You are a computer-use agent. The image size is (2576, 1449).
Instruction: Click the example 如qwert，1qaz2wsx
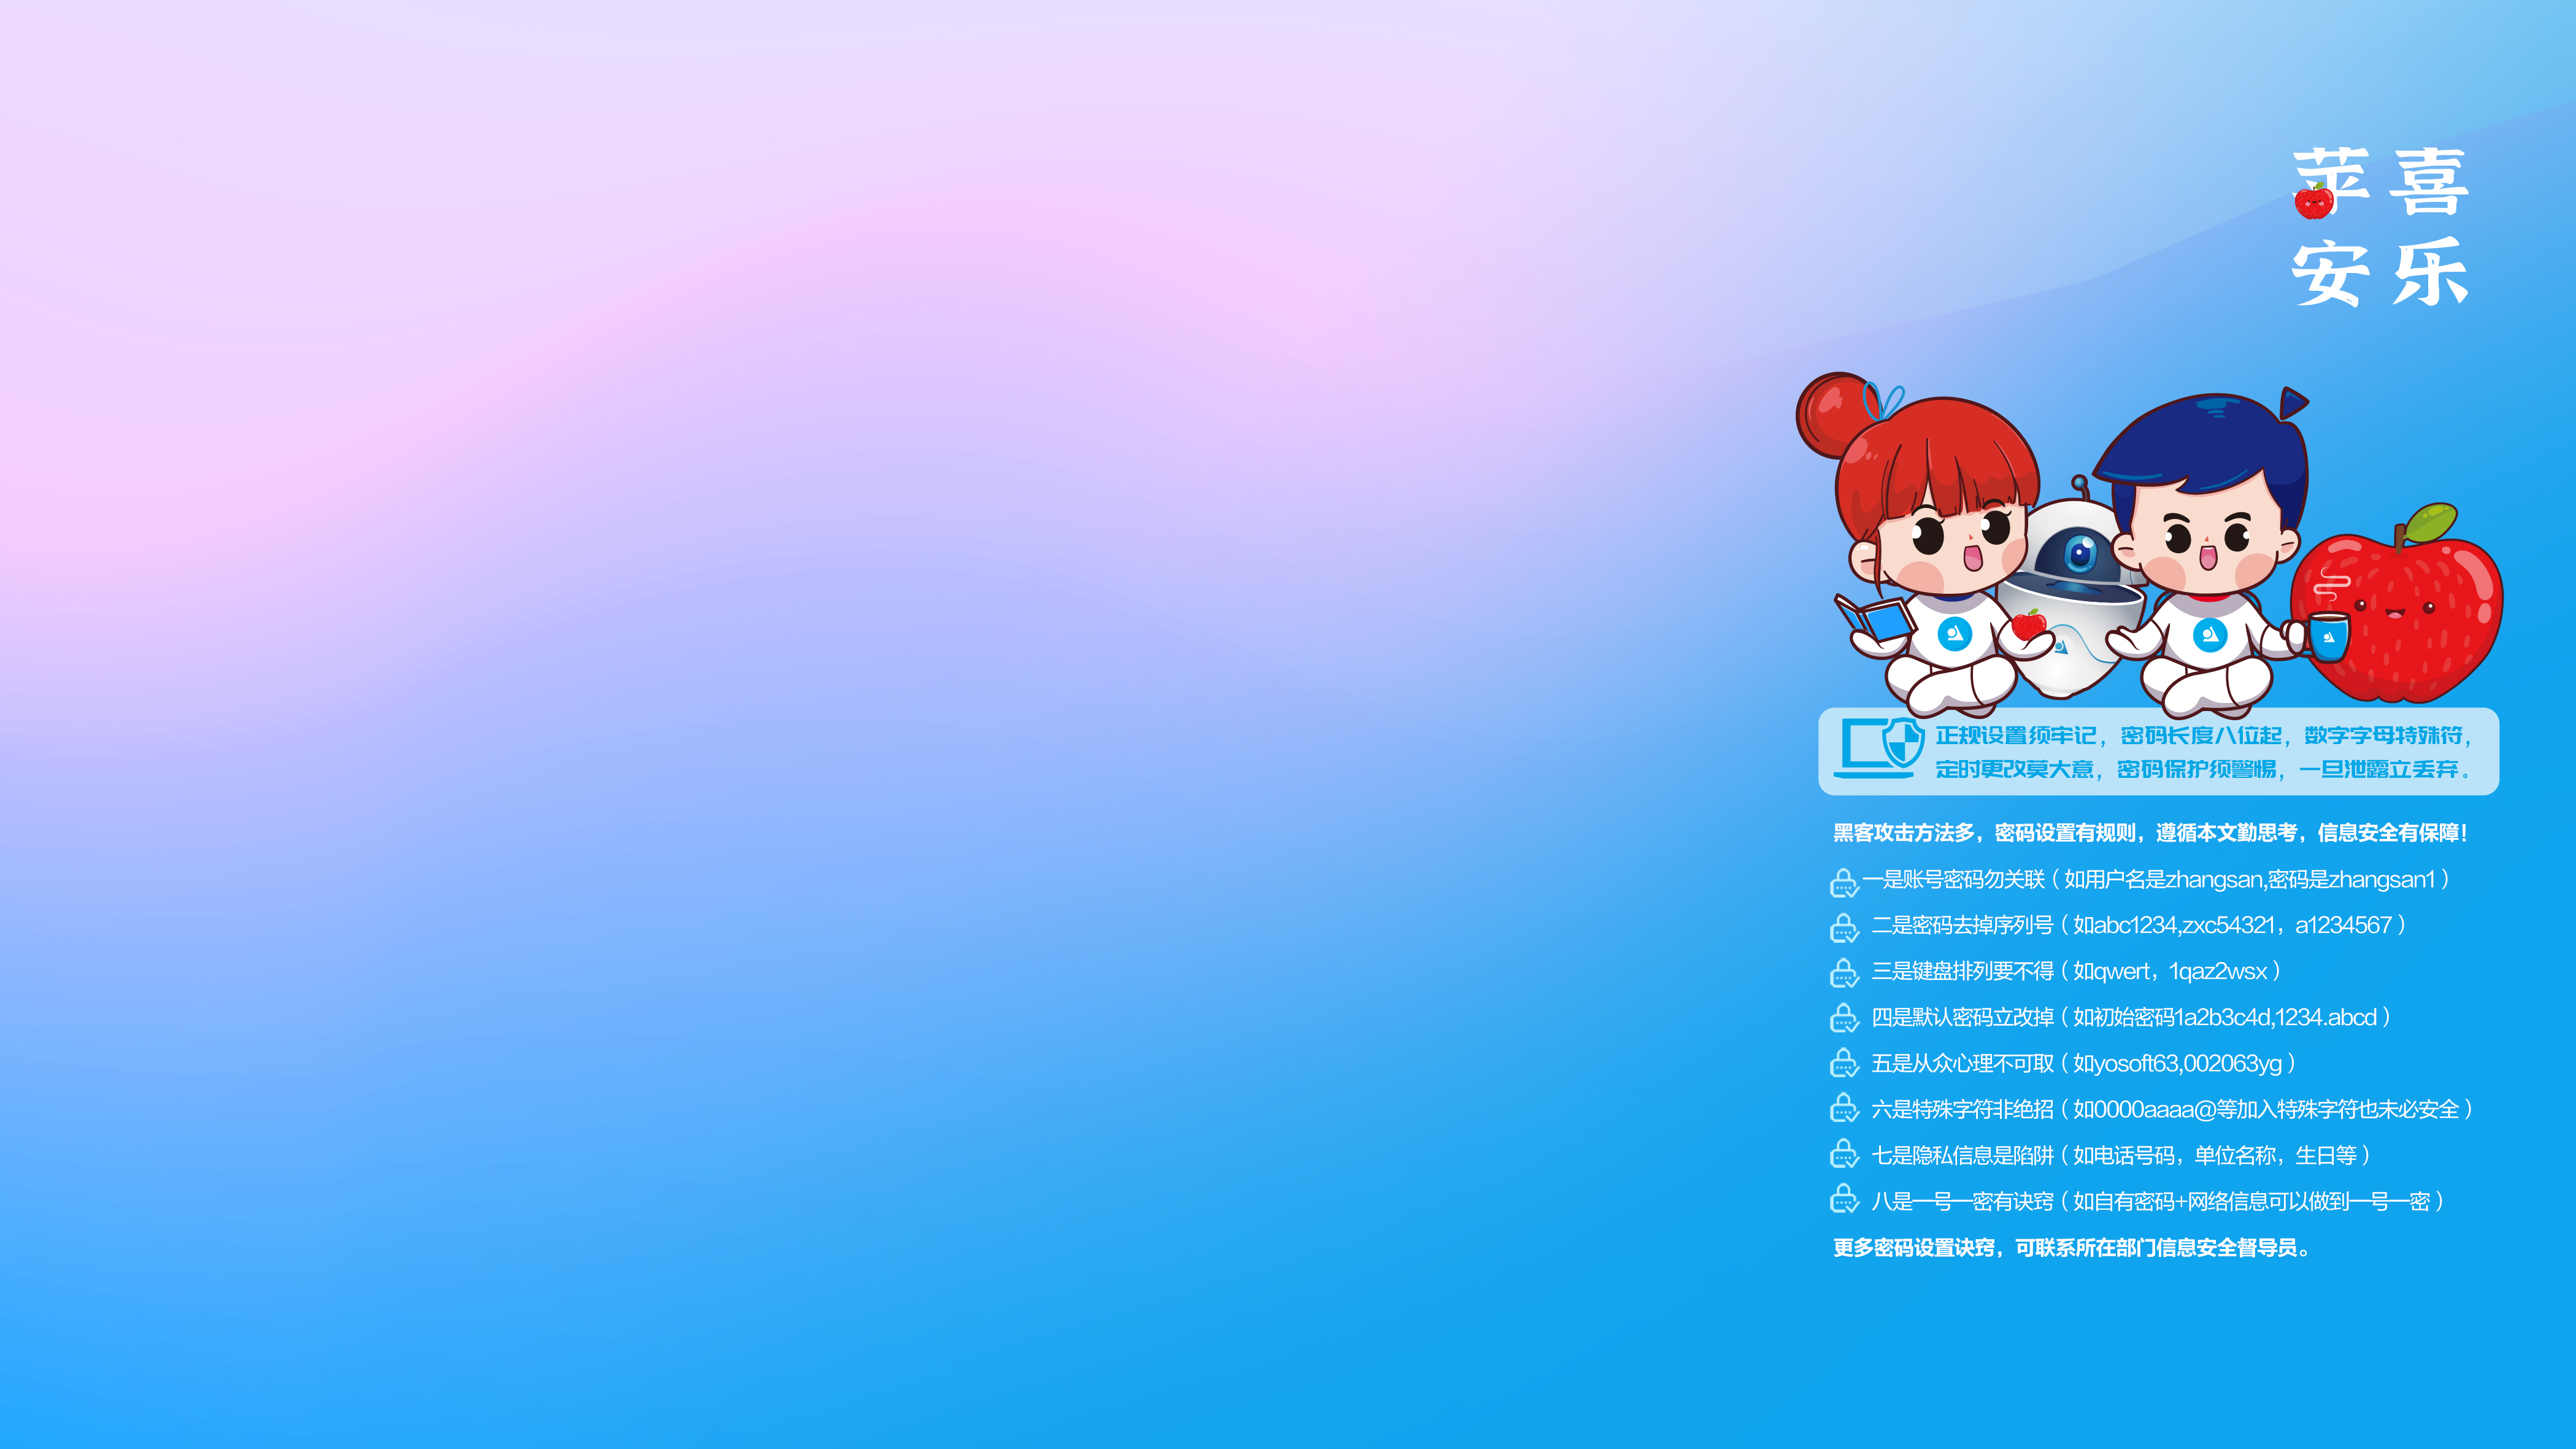pos(2170,971)
